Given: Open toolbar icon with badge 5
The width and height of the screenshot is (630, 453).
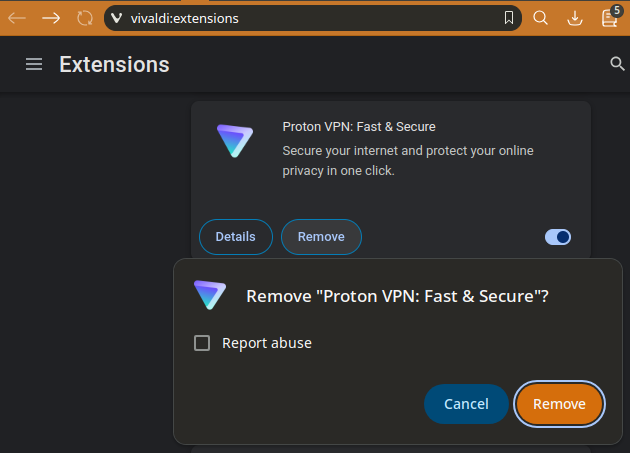Looking at the screenshot, I should click(609, 18).
